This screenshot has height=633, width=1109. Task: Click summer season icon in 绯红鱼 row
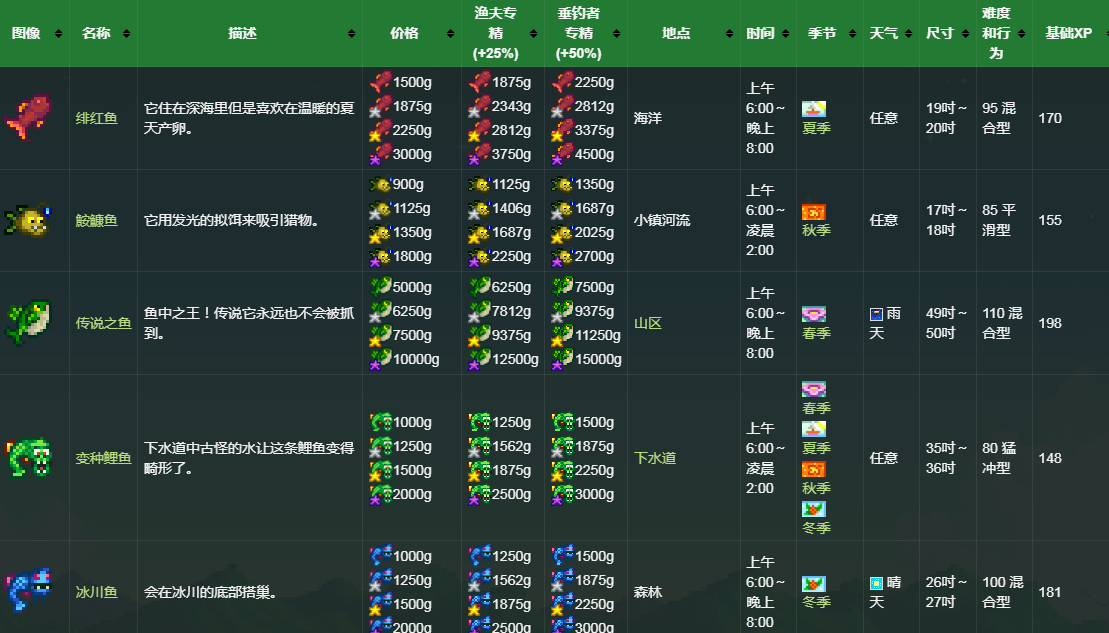coord(813,109)
